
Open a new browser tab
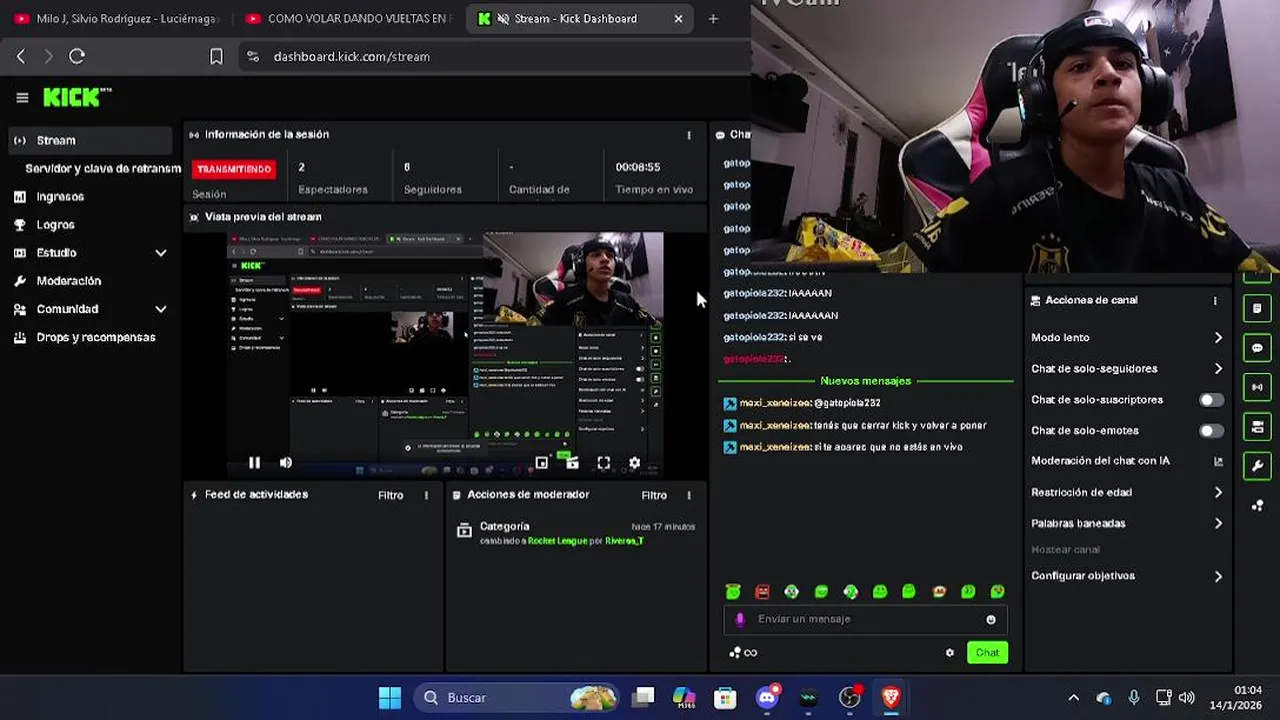(x=713, y=18)
